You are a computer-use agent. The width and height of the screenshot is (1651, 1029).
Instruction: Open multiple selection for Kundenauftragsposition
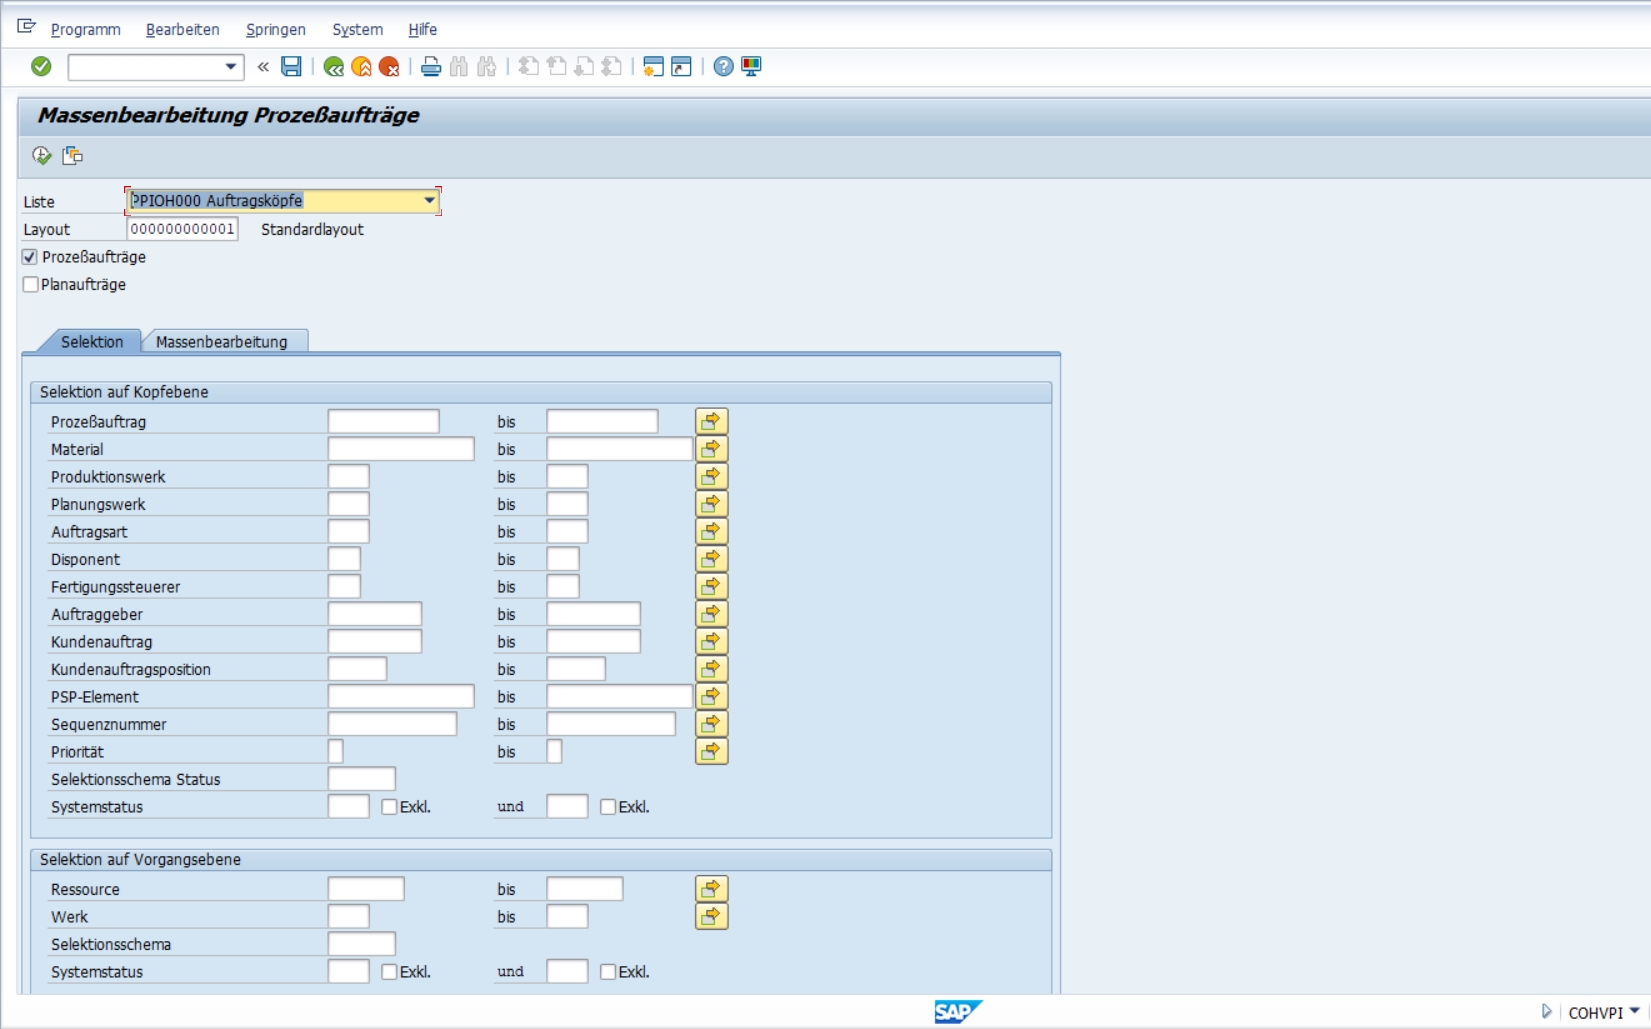coord(711,669)
